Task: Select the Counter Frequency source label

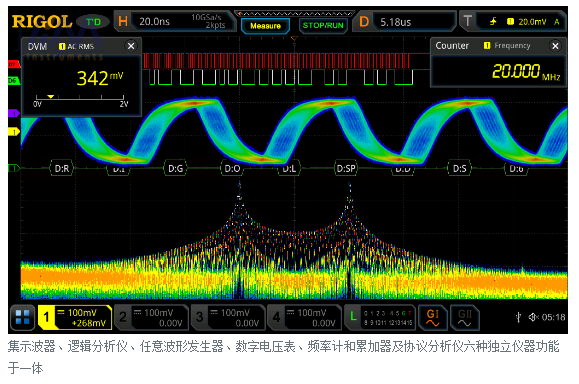Action: click(x=507, y=45)
